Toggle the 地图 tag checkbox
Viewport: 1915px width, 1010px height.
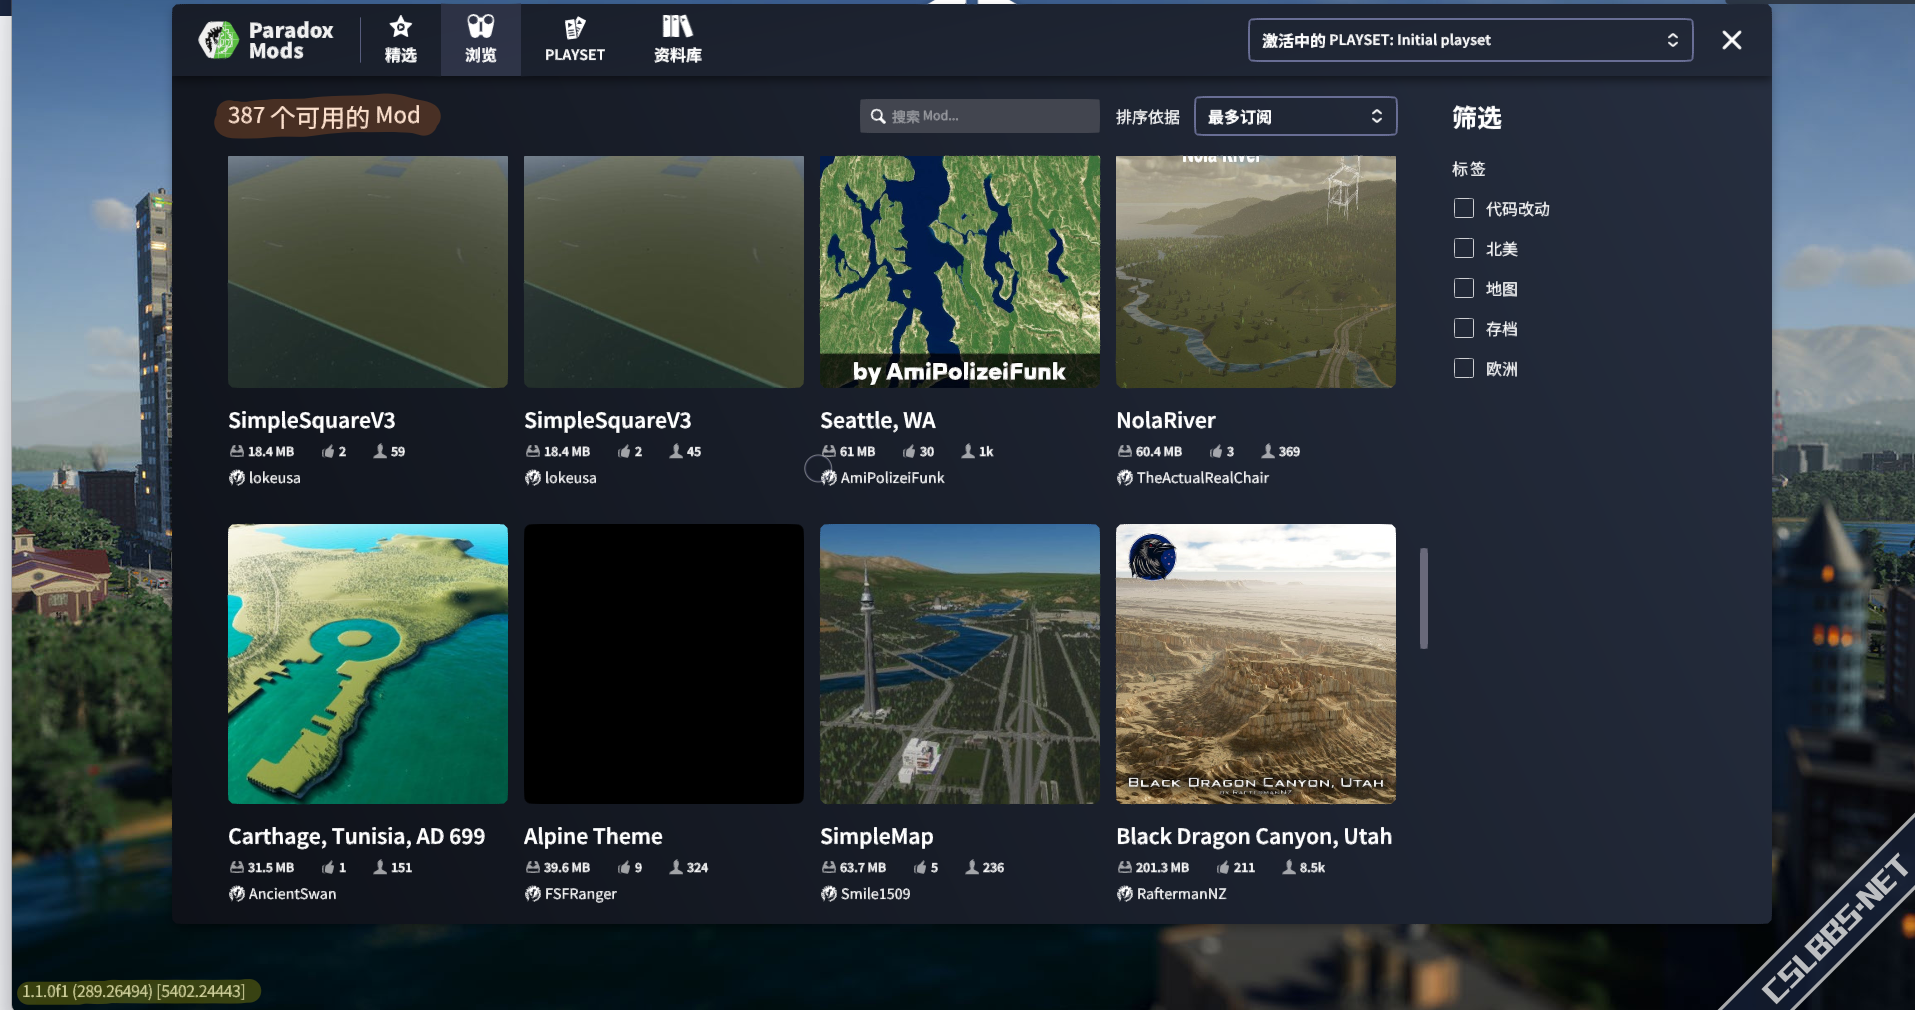point(1464,288)
